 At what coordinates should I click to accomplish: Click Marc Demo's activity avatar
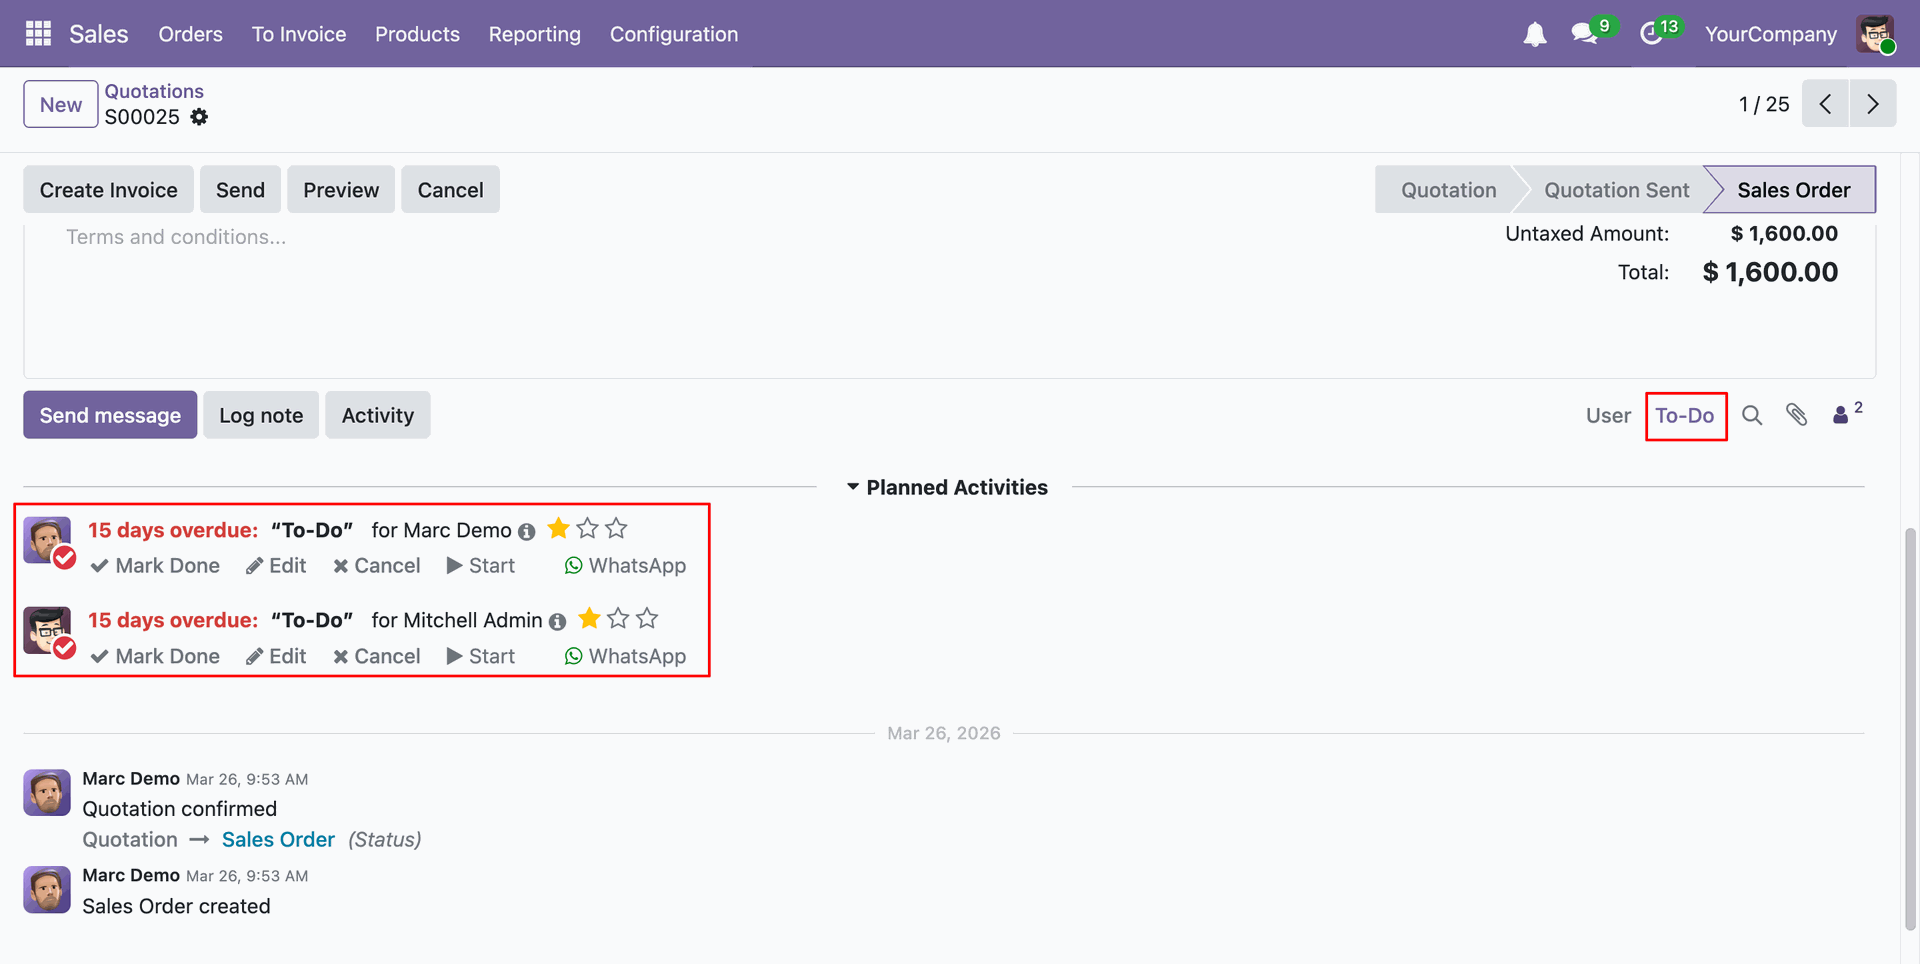click(47, 541)
